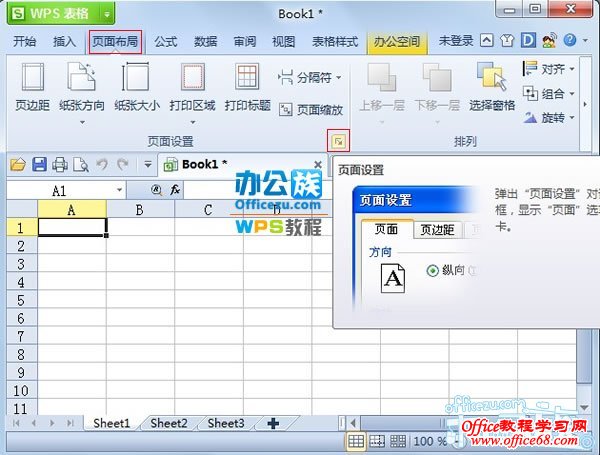The height and width of the screenshot is (455, 600).
Task: Click the 纸张方向 orientation icon
Action: pyautogui.click(x=82, y=78)
